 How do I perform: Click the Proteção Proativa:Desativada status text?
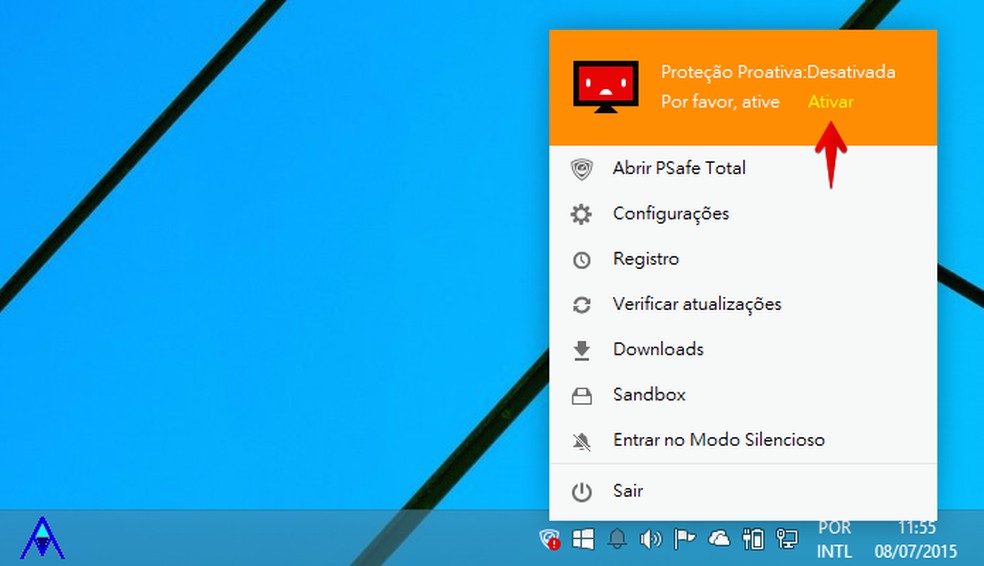pyautogui.click(x=778, y=72)
